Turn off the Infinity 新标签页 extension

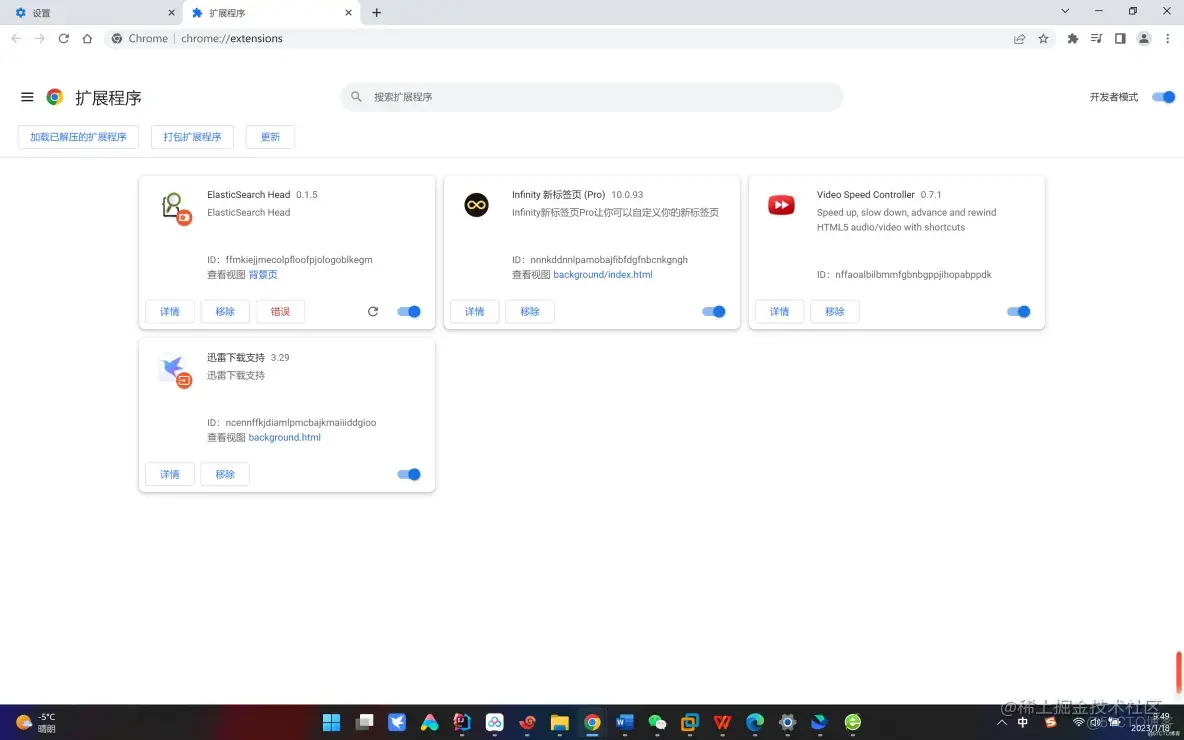tap(714, 311)
